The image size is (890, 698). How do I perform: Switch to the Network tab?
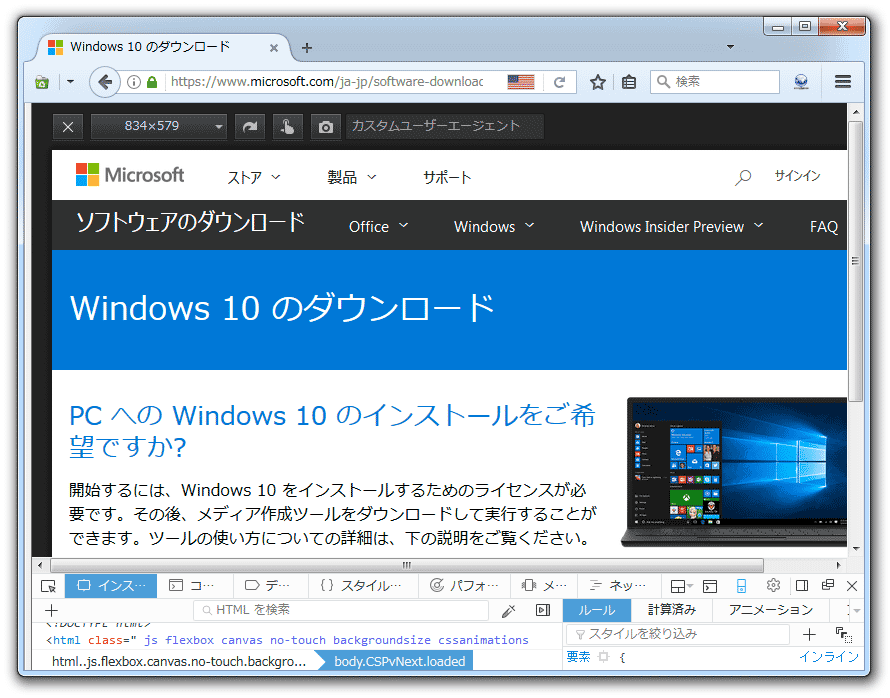tap(618, 586)
